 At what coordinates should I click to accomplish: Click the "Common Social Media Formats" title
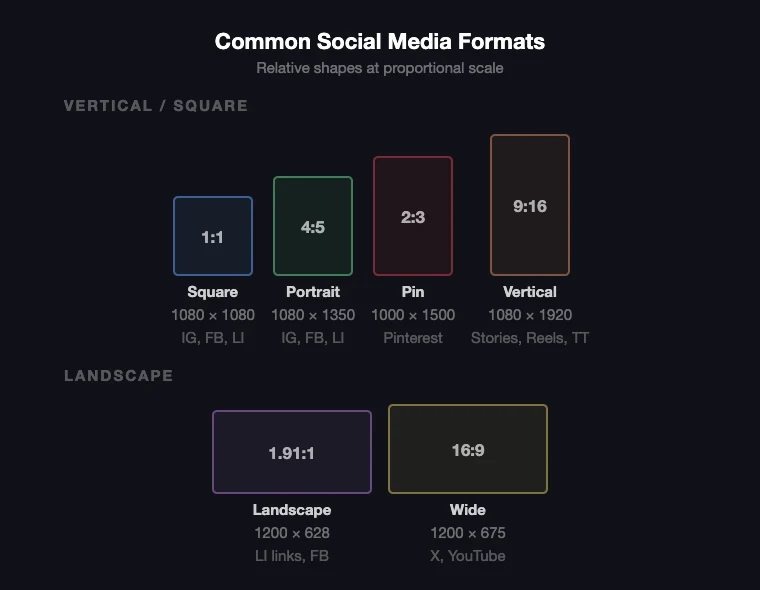coord(380,41)
